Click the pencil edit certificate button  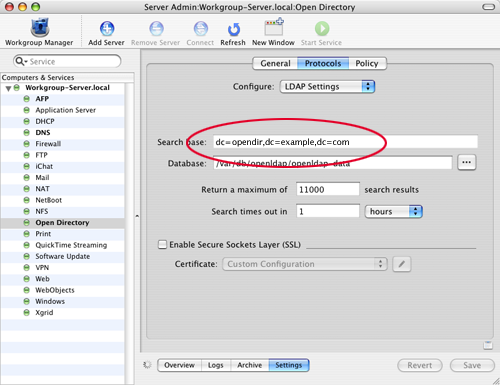pos(402,264)
